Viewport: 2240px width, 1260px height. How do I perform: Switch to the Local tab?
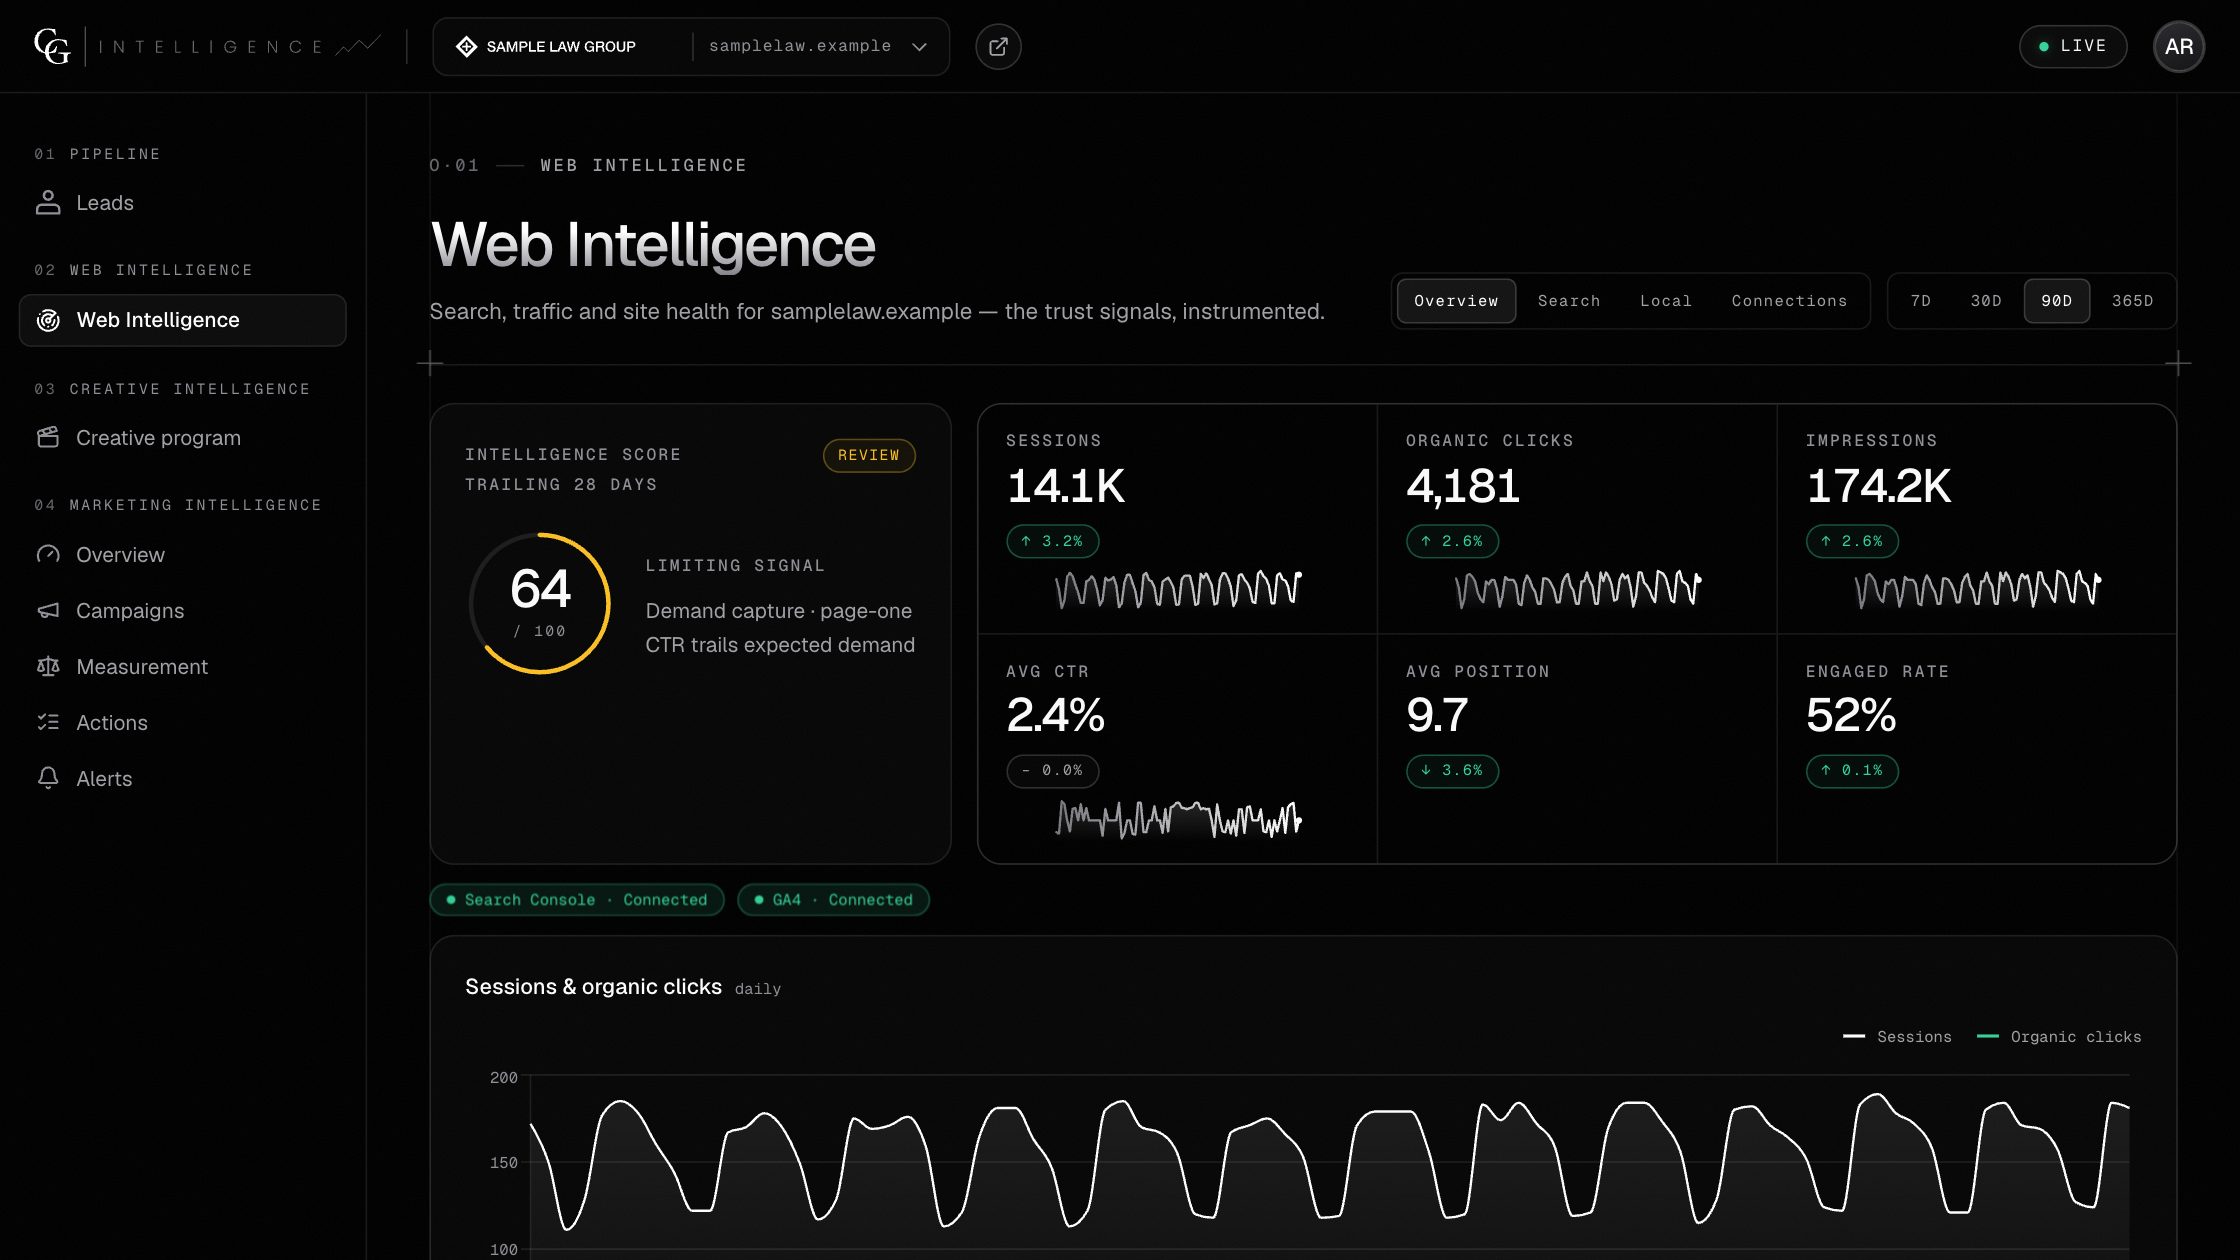pos(1666,301)
